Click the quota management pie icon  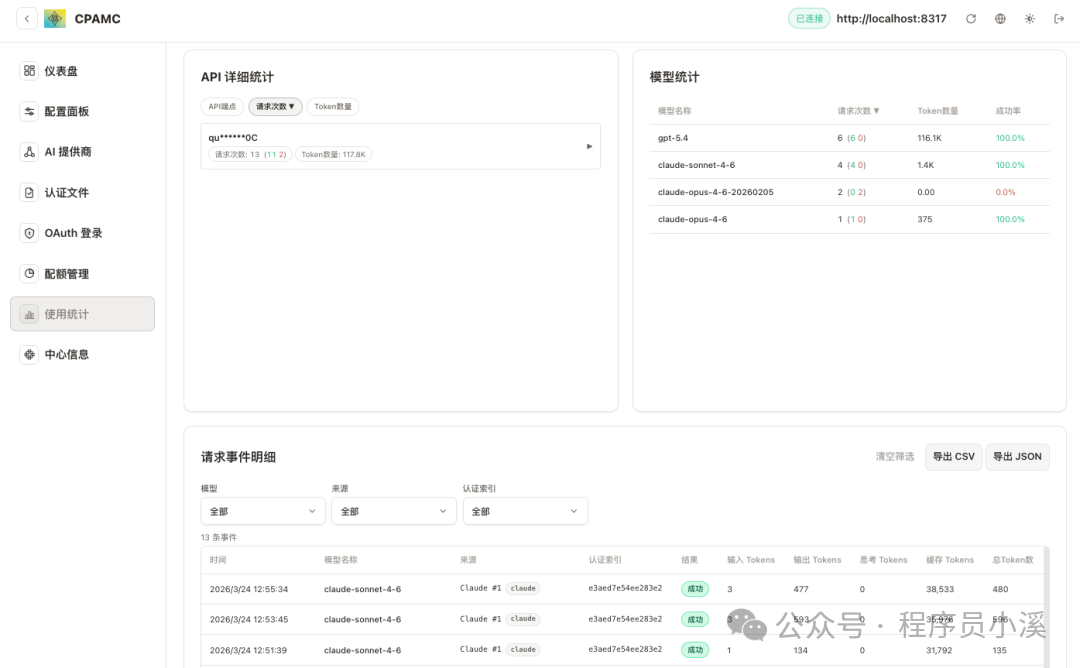click(x=29, y=273)
